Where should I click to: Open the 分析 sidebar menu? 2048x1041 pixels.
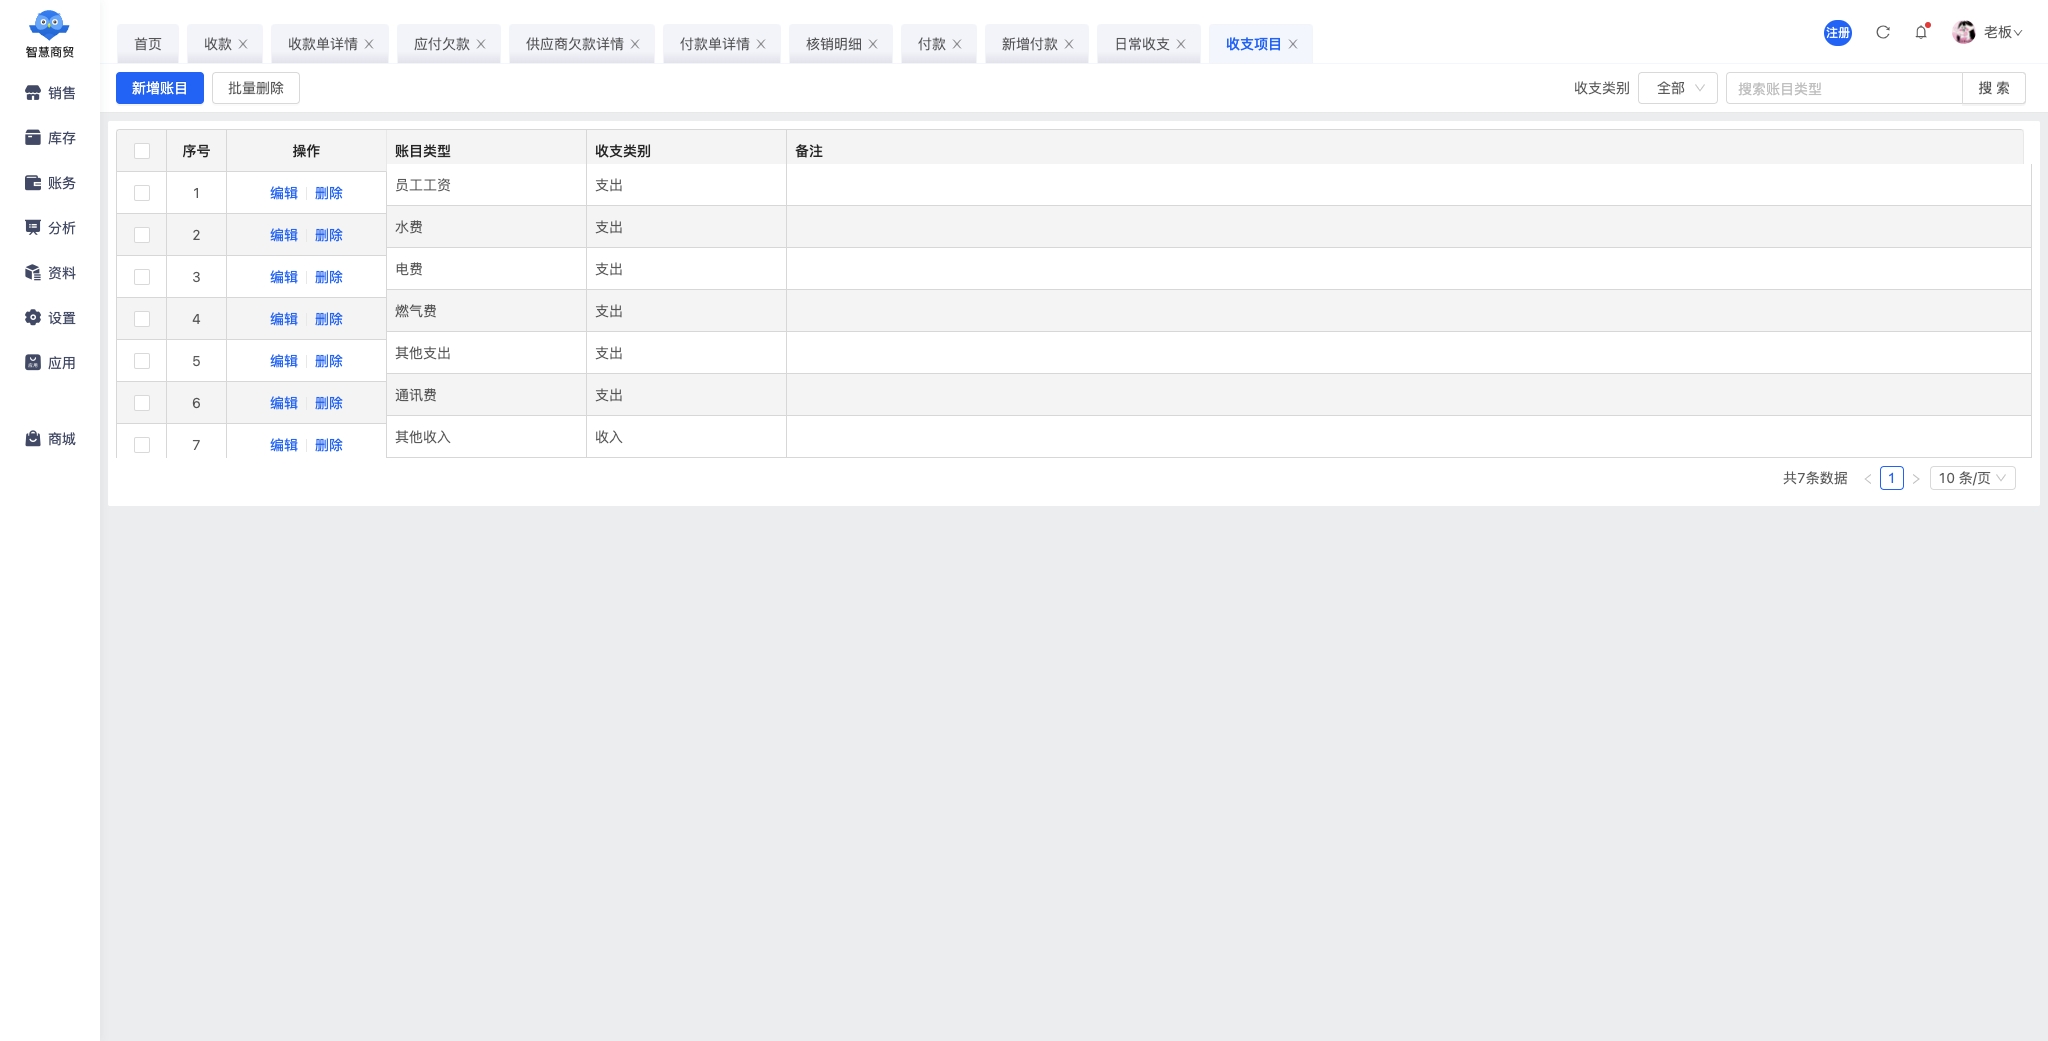coord(50,228)
